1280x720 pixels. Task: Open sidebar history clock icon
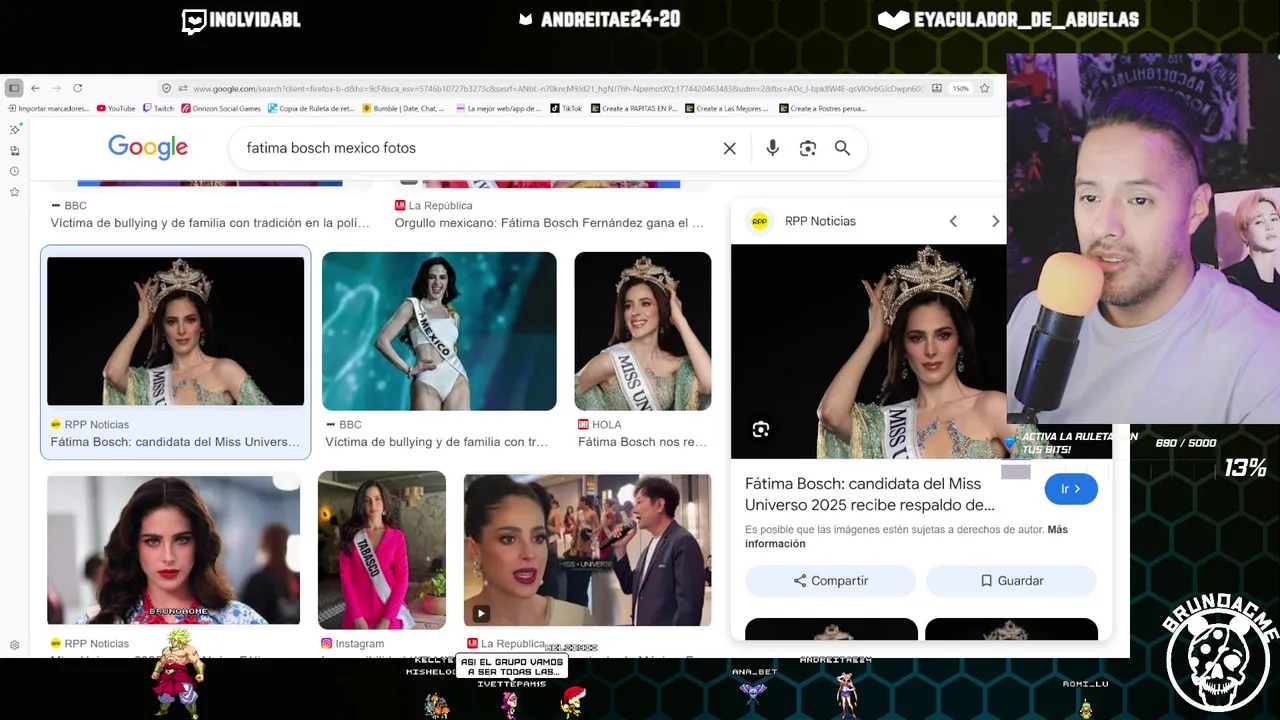click(x=14, y=171)
